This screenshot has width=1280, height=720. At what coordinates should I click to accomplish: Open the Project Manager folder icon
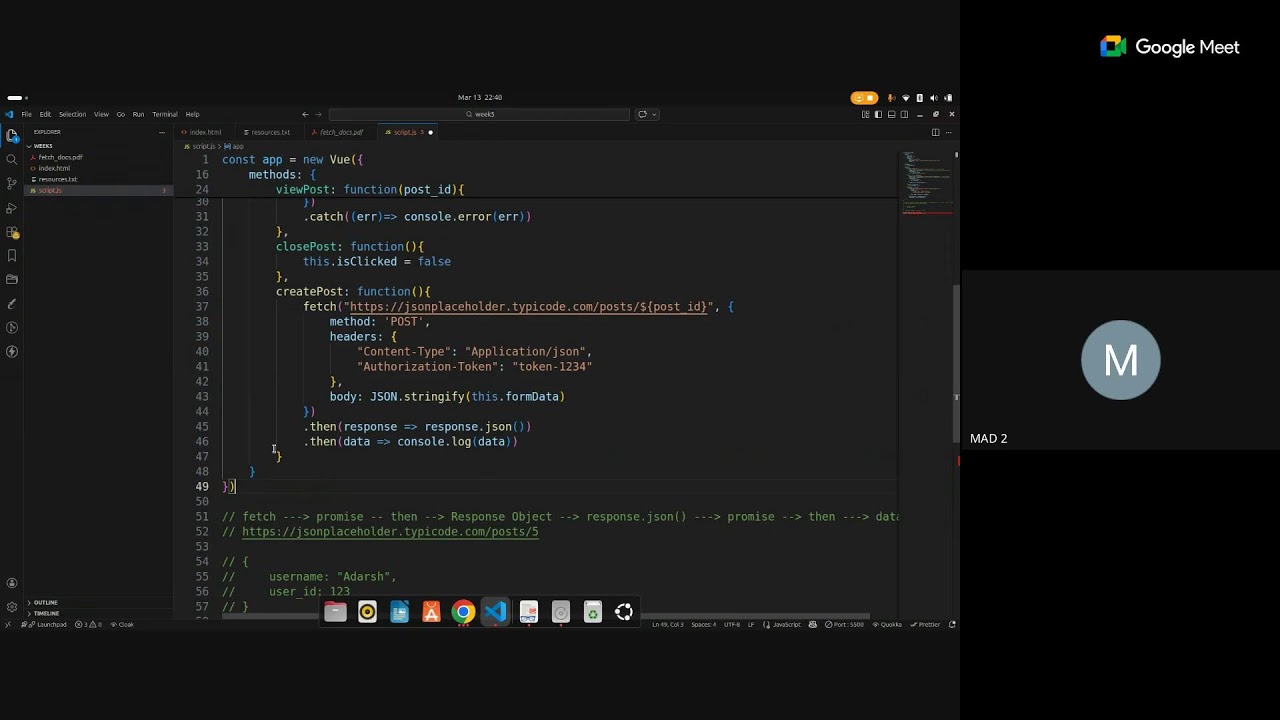[x=12, y=279]
